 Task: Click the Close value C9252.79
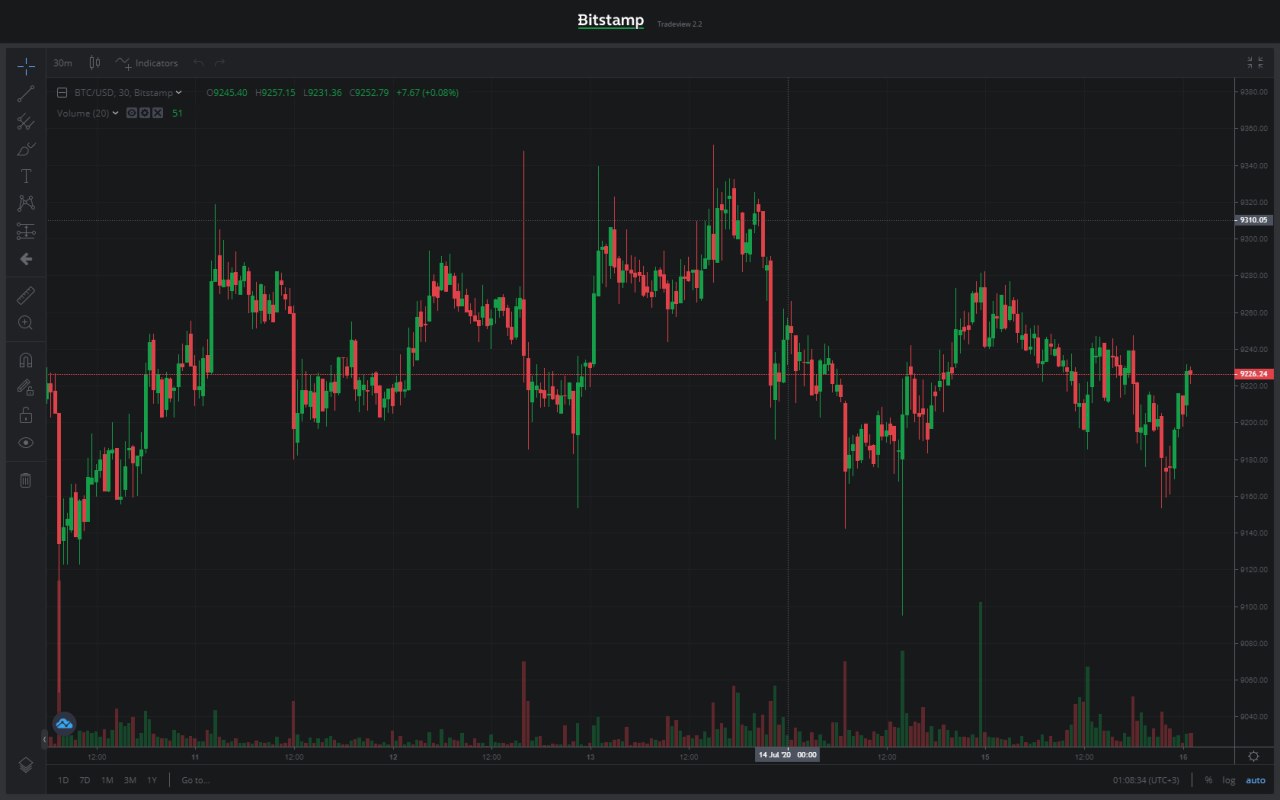(369, 93)
